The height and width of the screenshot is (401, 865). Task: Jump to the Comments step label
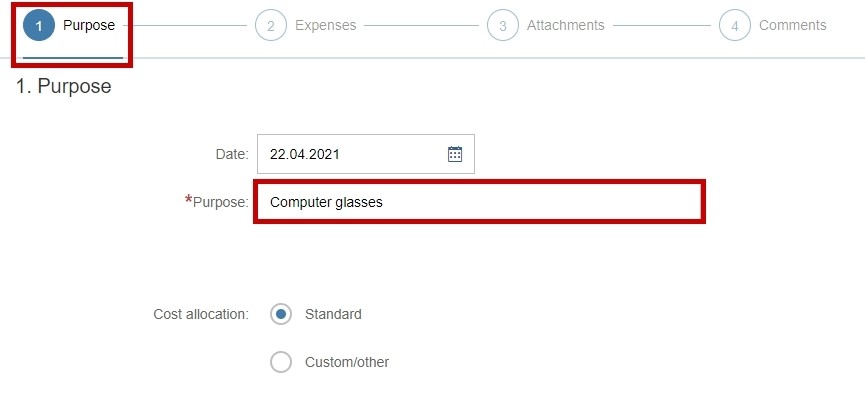pos(793,25)
